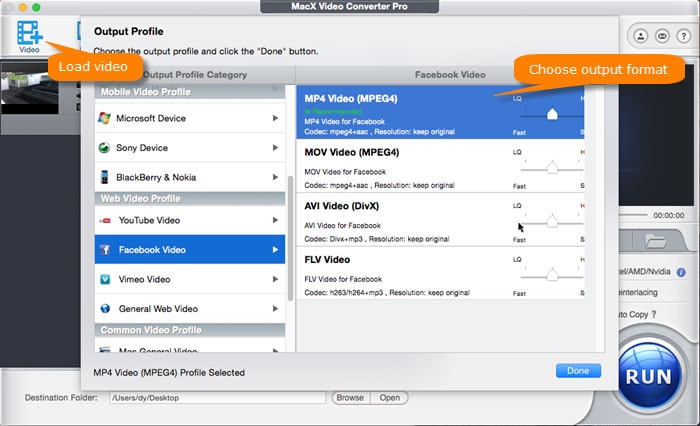700x426 pixels.
Task: Open the output folder icon tab
Action: [655, 242]
